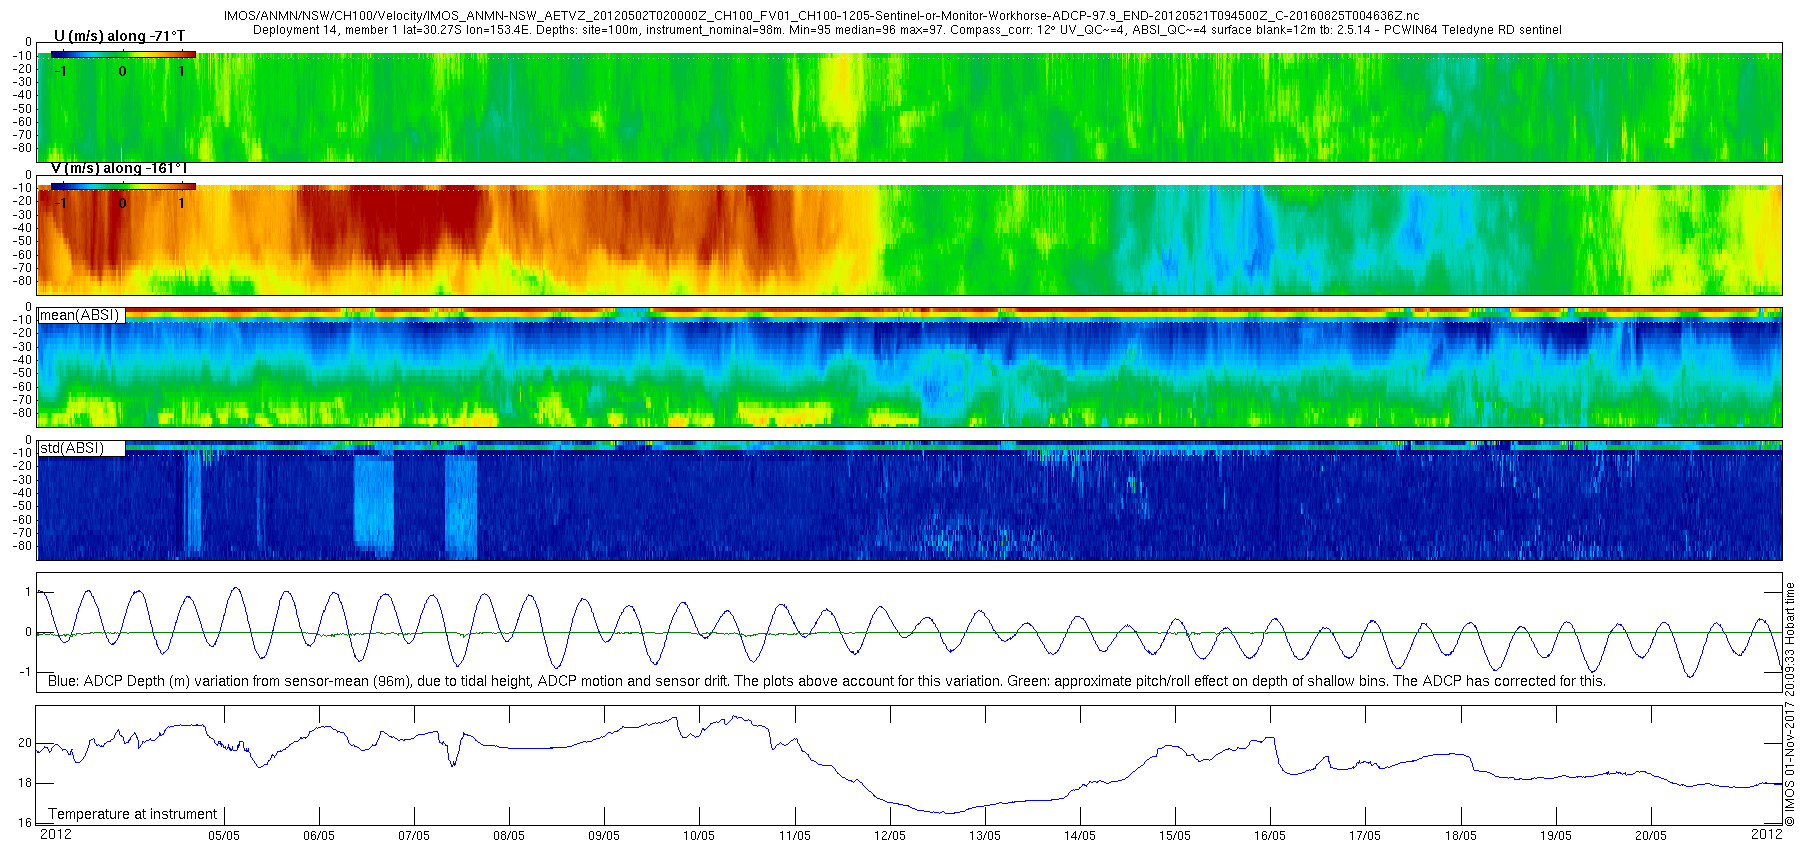Click the 'U (m/s) along -71°T' label
The height and width of the screenshot is (850, 1800).
click(x=119, y=36)
